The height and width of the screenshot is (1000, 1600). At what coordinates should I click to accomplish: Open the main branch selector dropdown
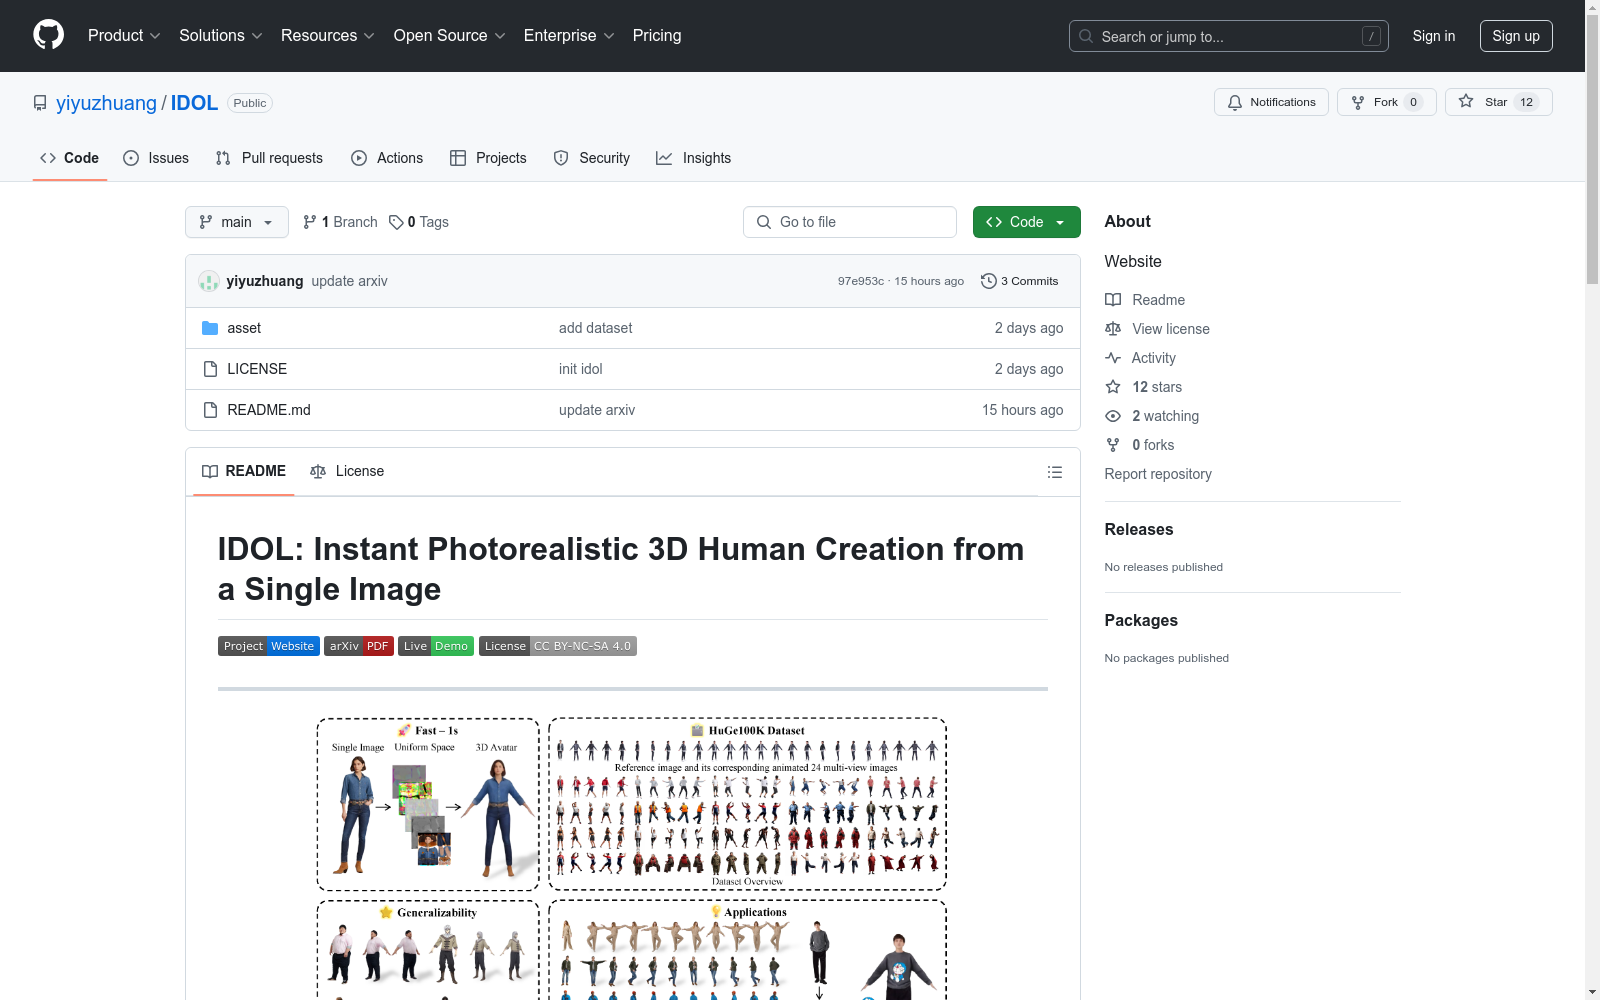click(237, 222)
